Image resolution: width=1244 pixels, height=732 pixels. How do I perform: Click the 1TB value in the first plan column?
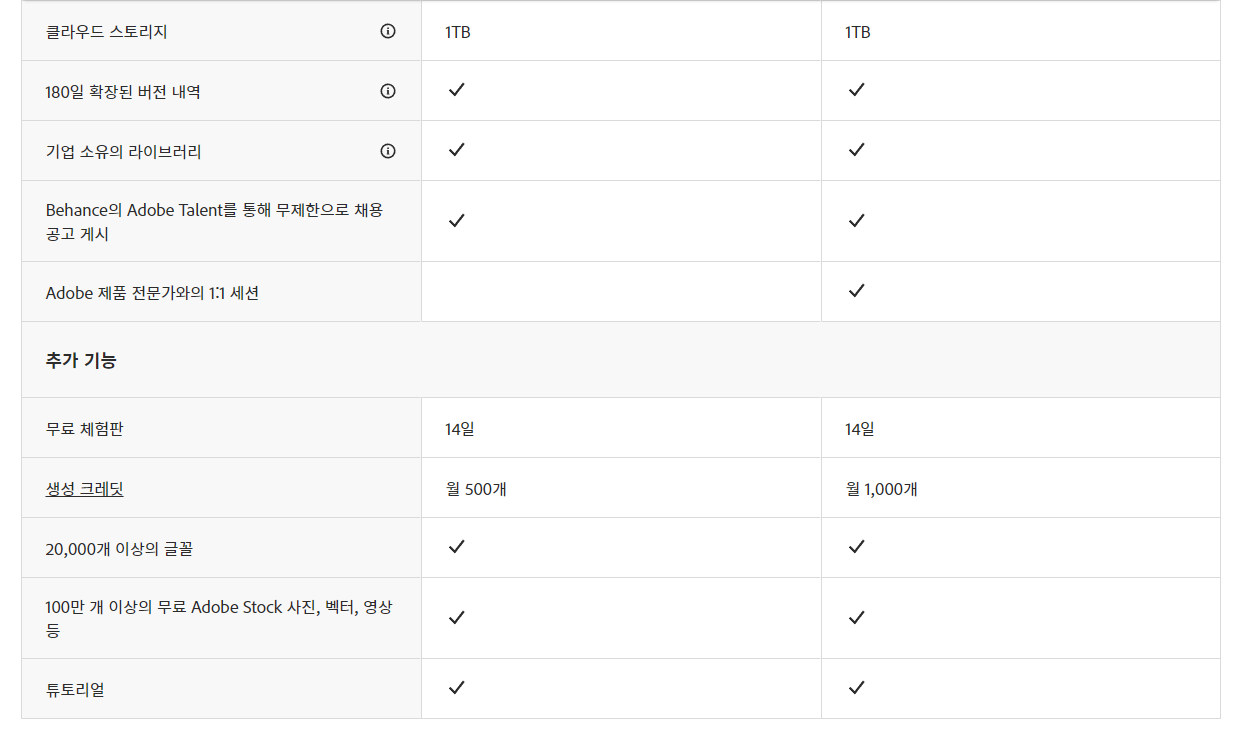pyautogui.click(x=458, y=31)
